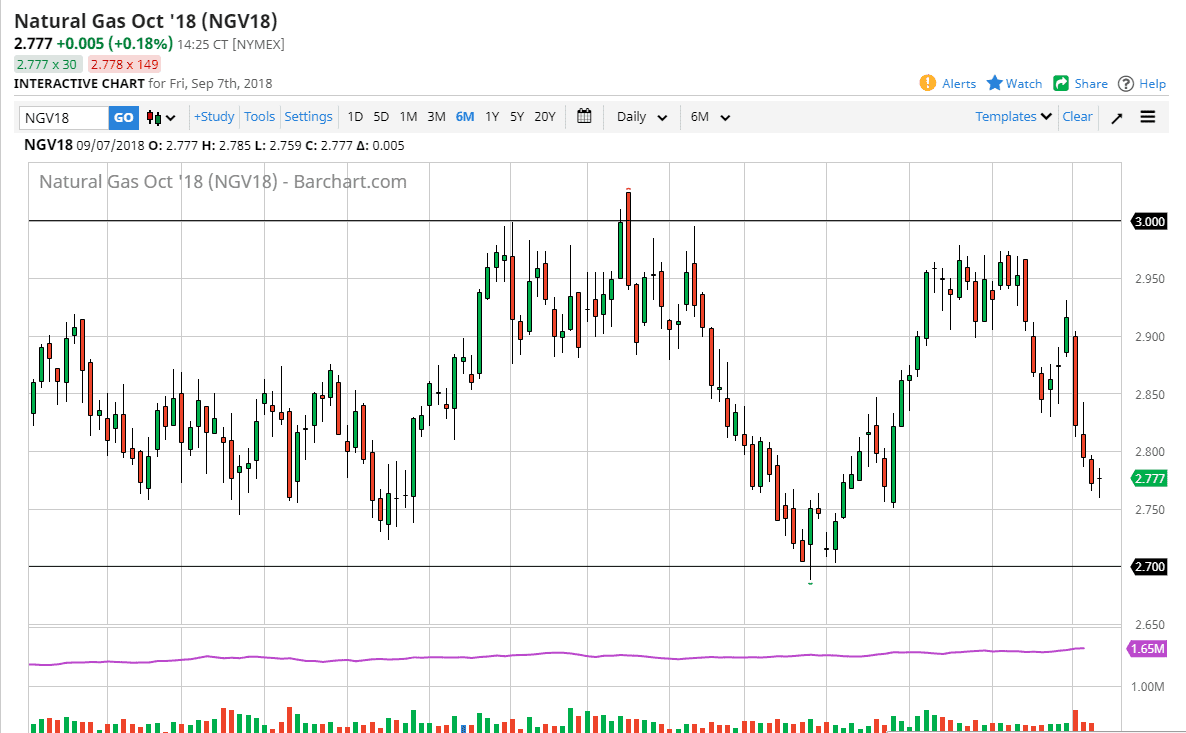Expand the 6M period dropdown
Viewport: 1186px width, 733px height.
click(x=710, y=117)
